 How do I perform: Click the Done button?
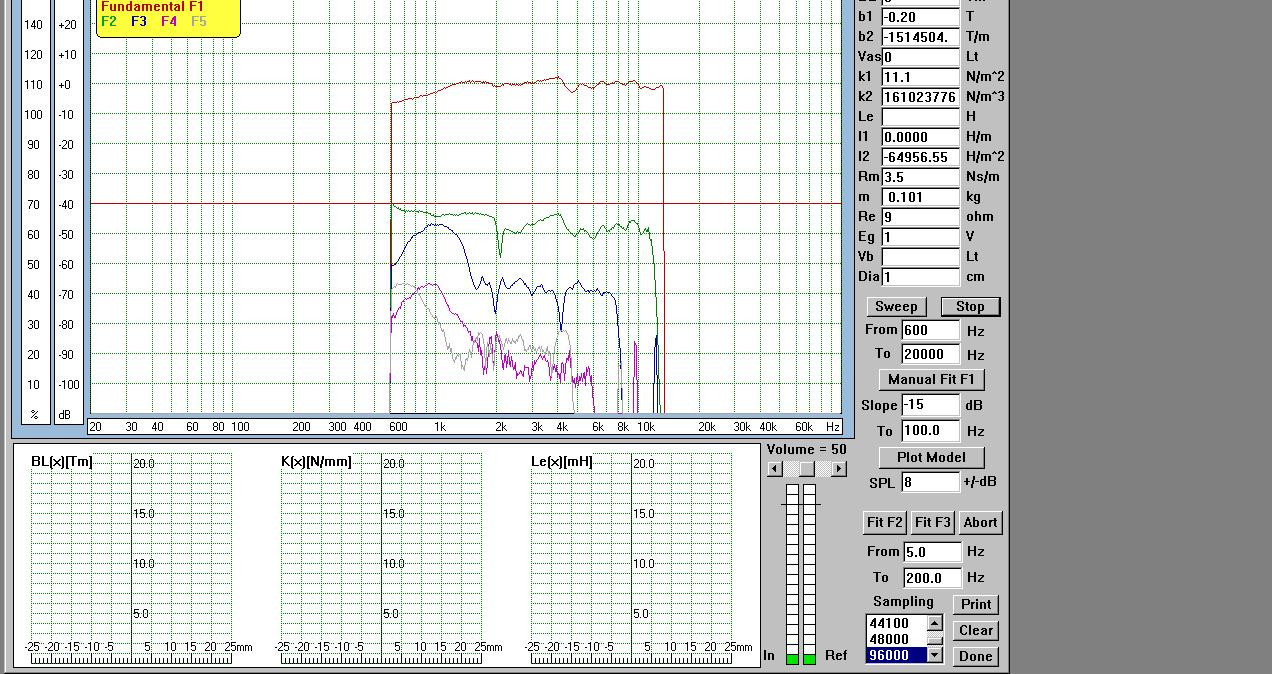tap(976, 656)
